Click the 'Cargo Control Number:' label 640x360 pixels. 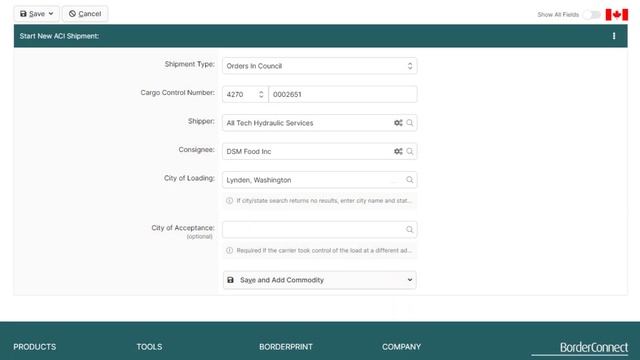pyautogui.click(x=178, y=93)
